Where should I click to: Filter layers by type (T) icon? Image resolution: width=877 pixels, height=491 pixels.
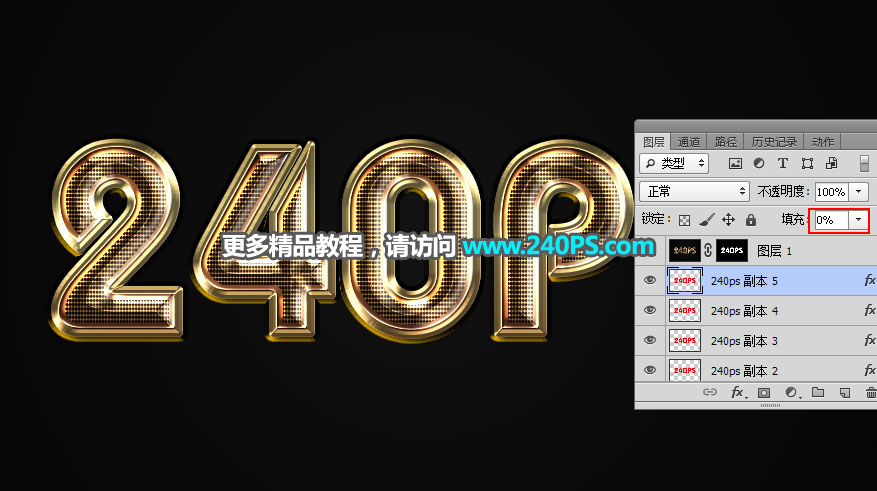click(782, 163)
